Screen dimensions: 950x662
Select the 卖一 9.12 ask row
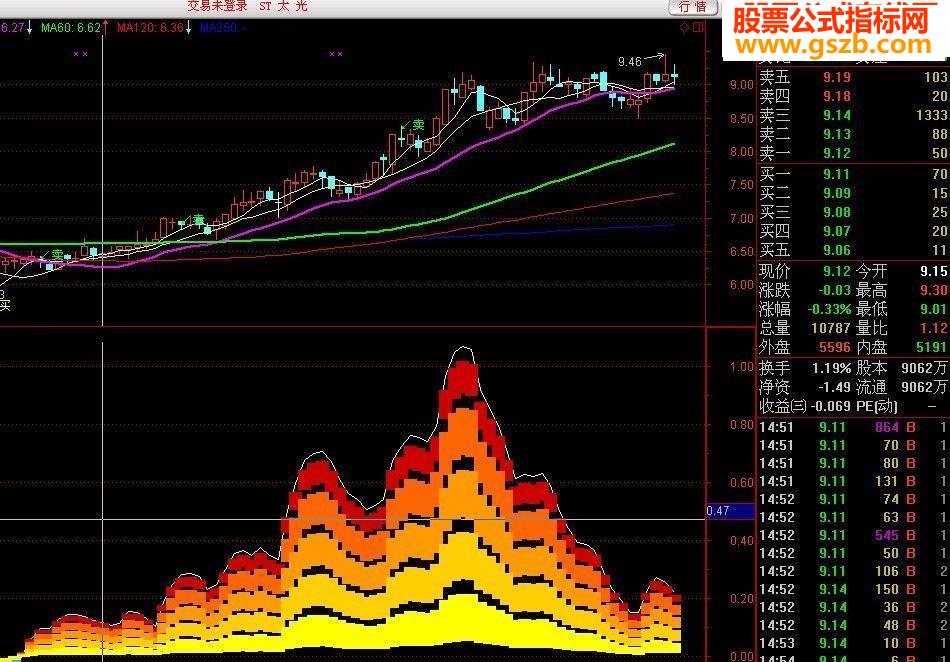click(x=853, y=153)
